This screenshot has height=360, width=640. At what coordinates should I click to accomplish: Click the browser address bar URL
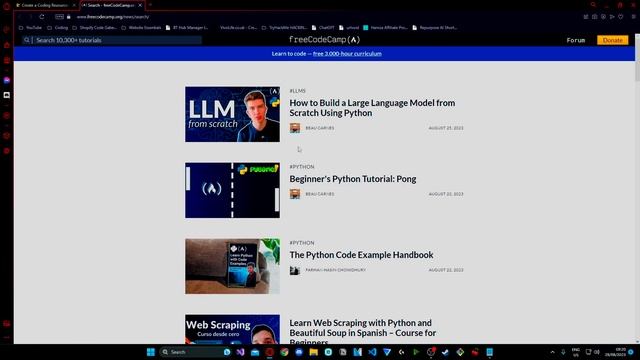pyautogui.click(x=113, y=17)
